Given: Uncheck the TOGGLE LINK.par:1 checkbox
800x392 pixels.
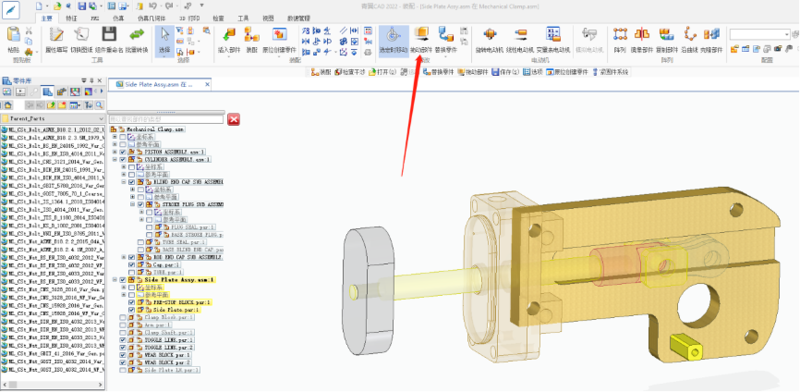Looking at the screenshot, I should 122,340.
